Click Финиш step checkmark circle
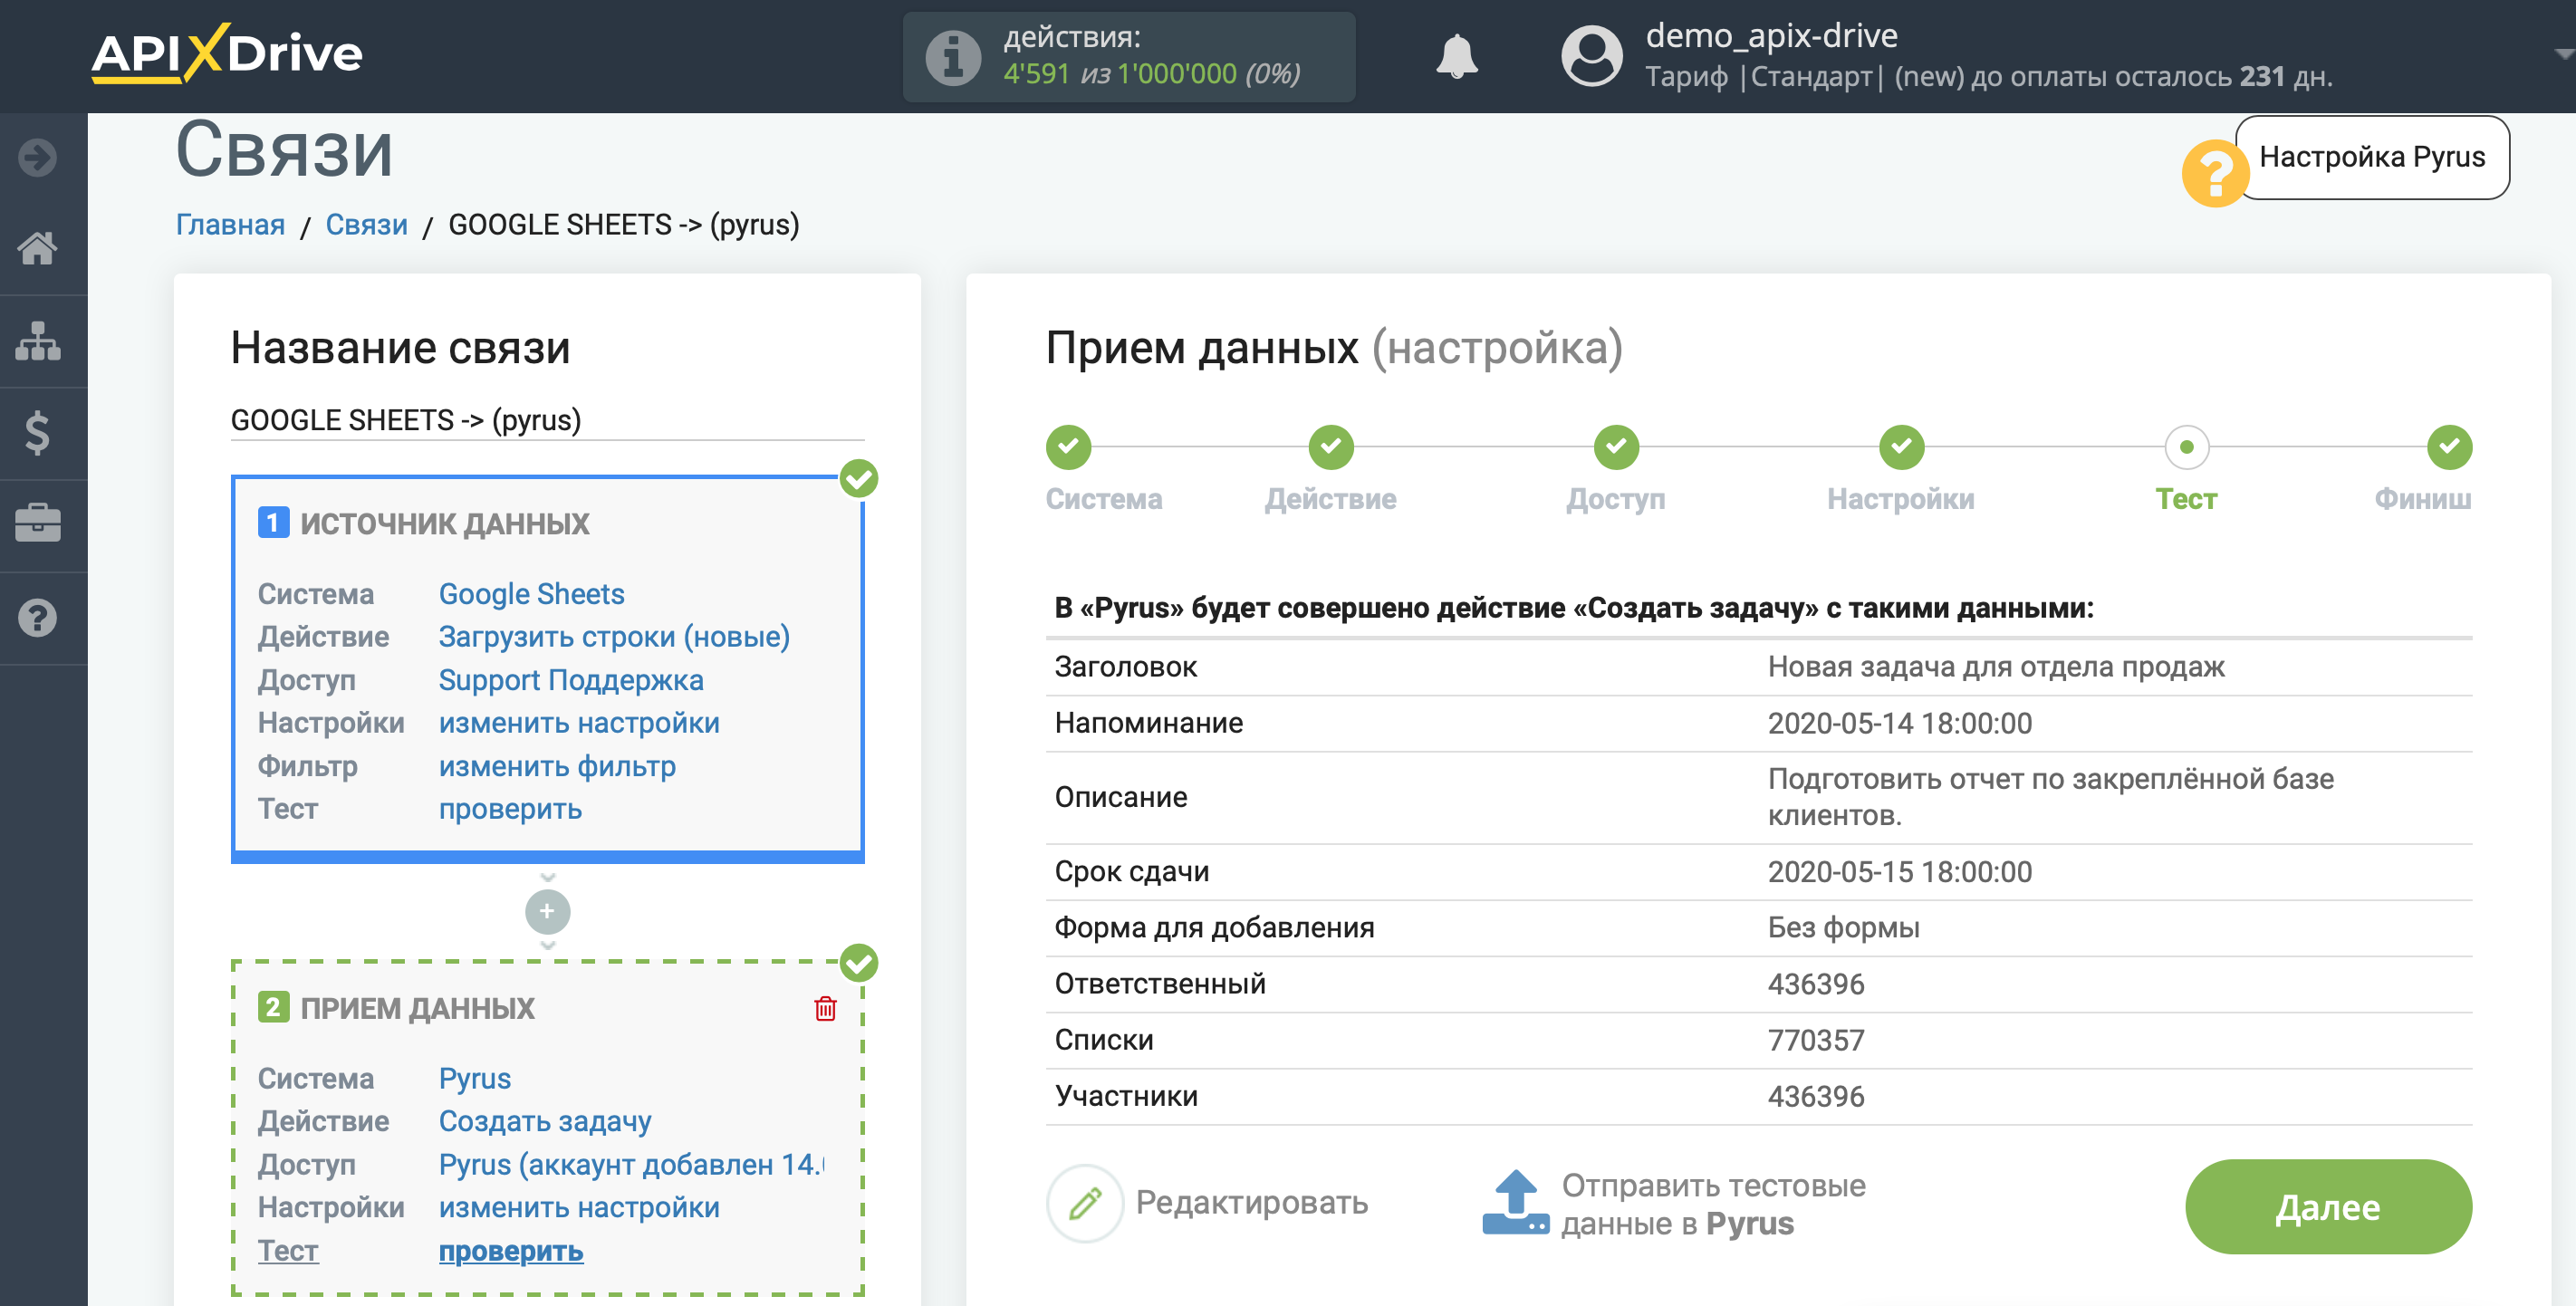Image resolution: width=2576 pixels, height=1306 pixels. tap(2449, 447)
